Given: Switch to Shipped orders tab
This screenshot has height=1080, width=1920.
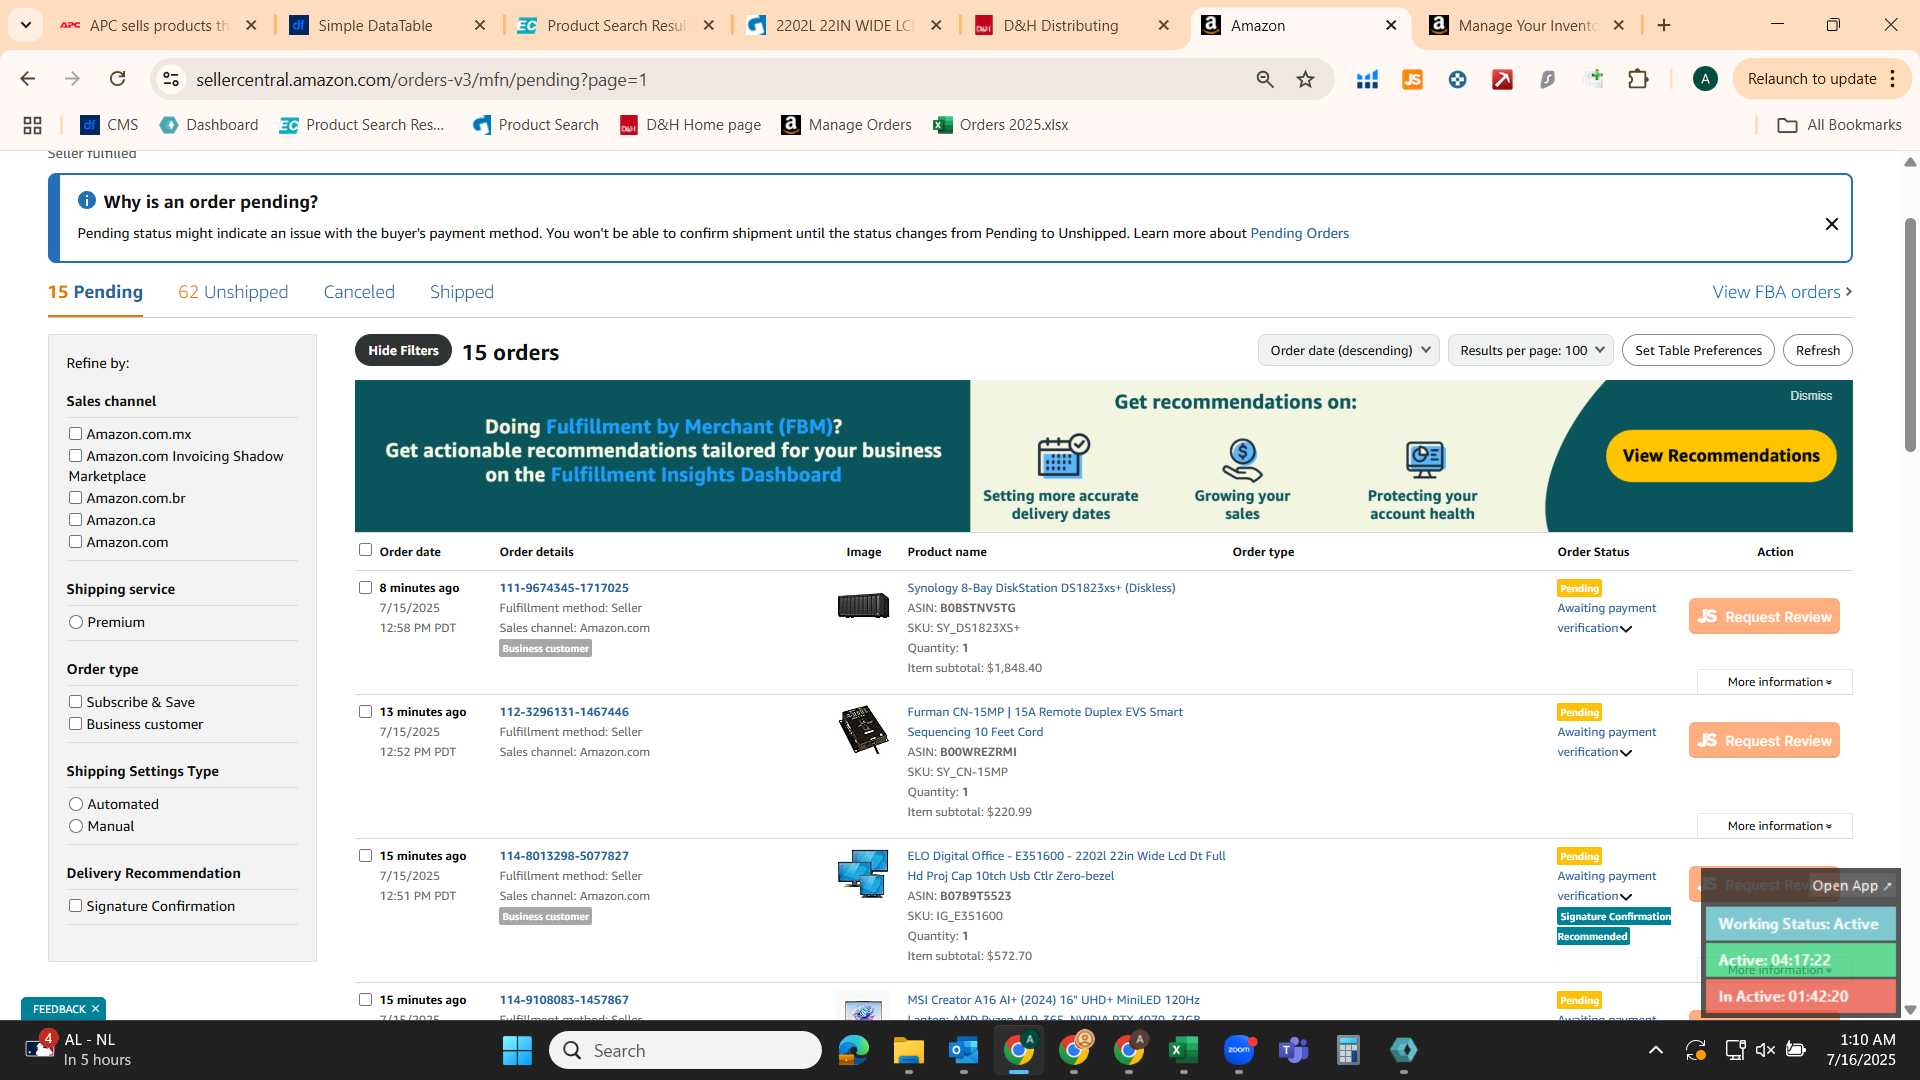Looking at the screenshot, I should (x=462, y=292).
